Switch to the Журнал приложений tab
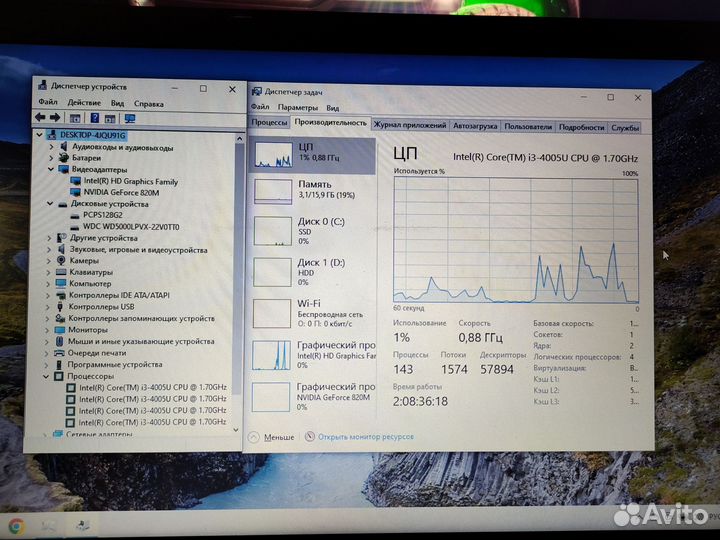This screenshot has height=540, width=720. click(x=410, y=125)
